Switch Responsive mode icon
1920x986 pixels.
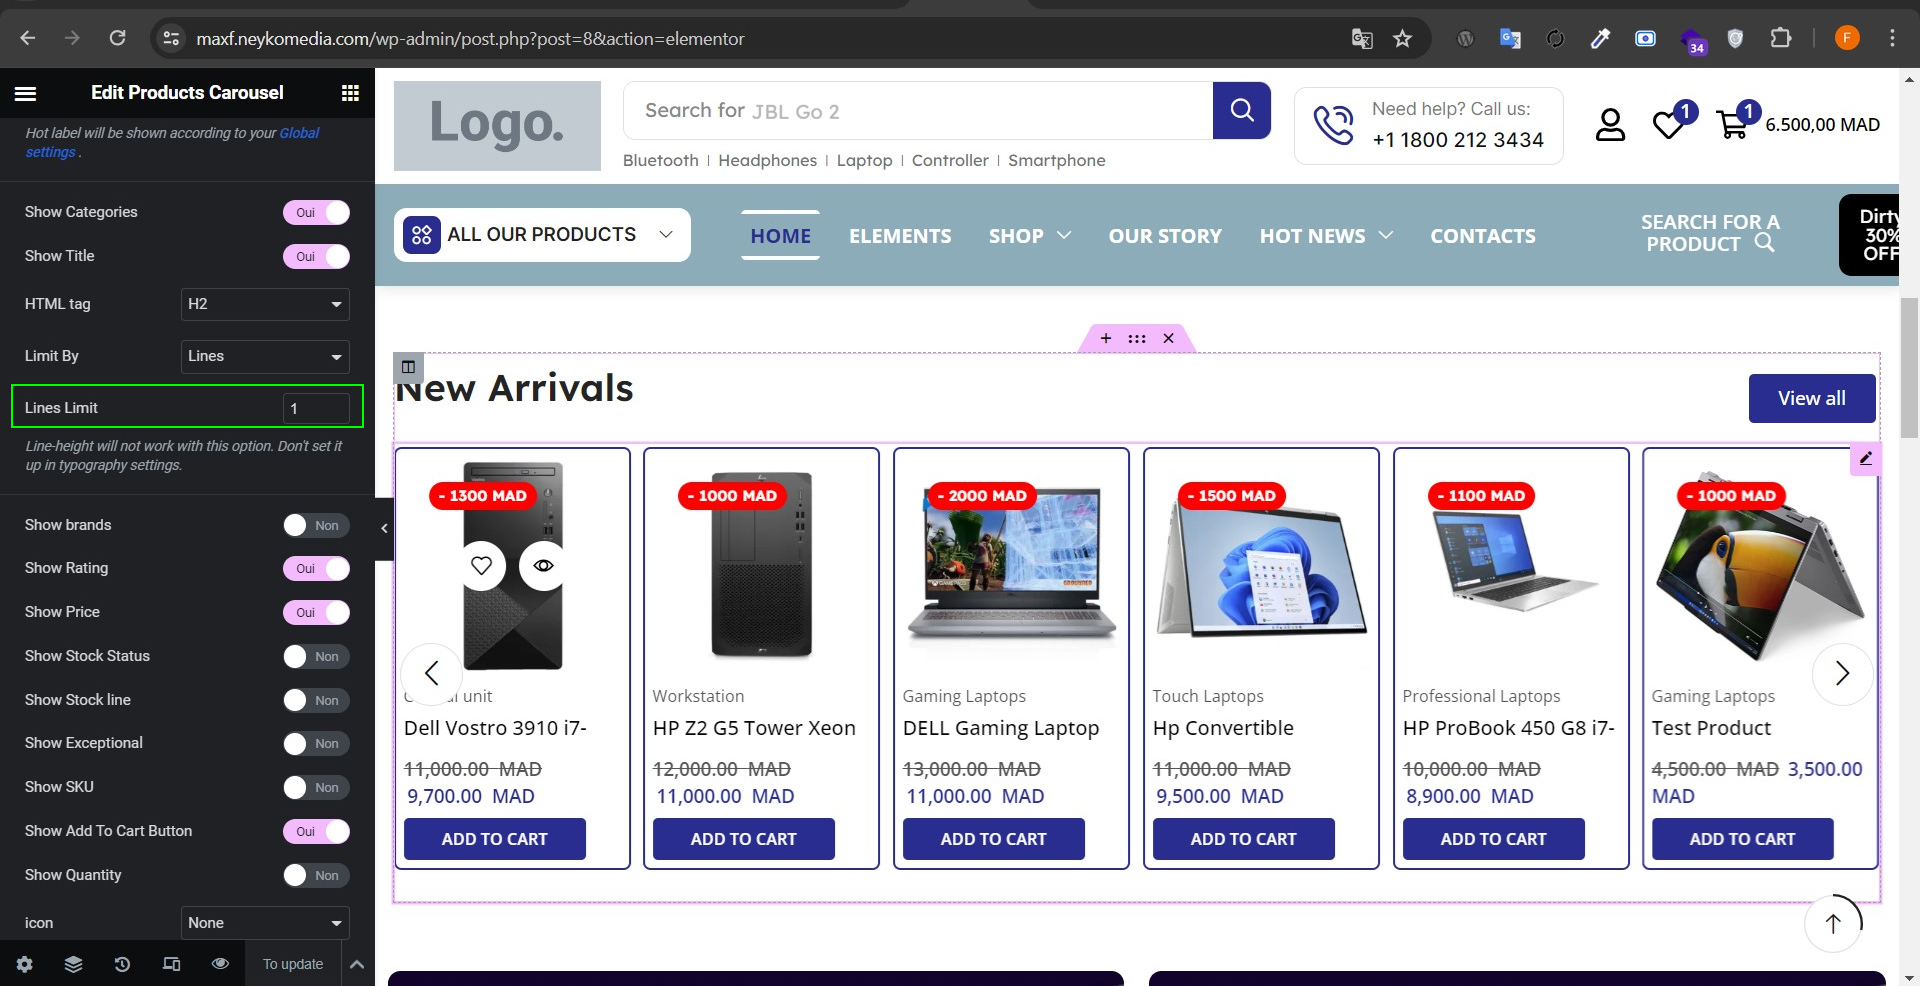click(x=171, y=964)
